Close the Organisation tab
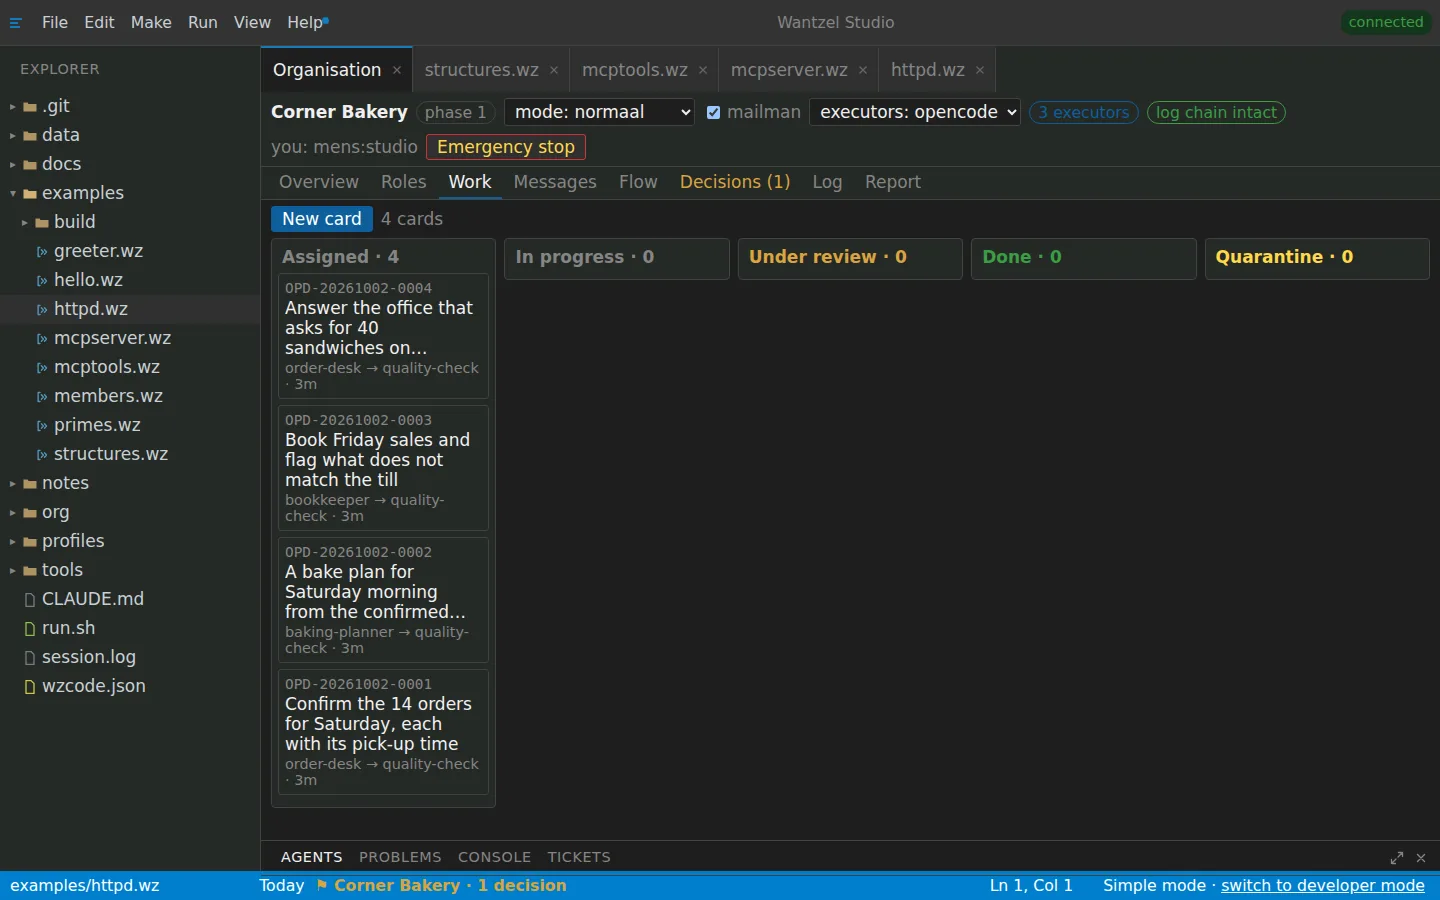 point(397,70)
